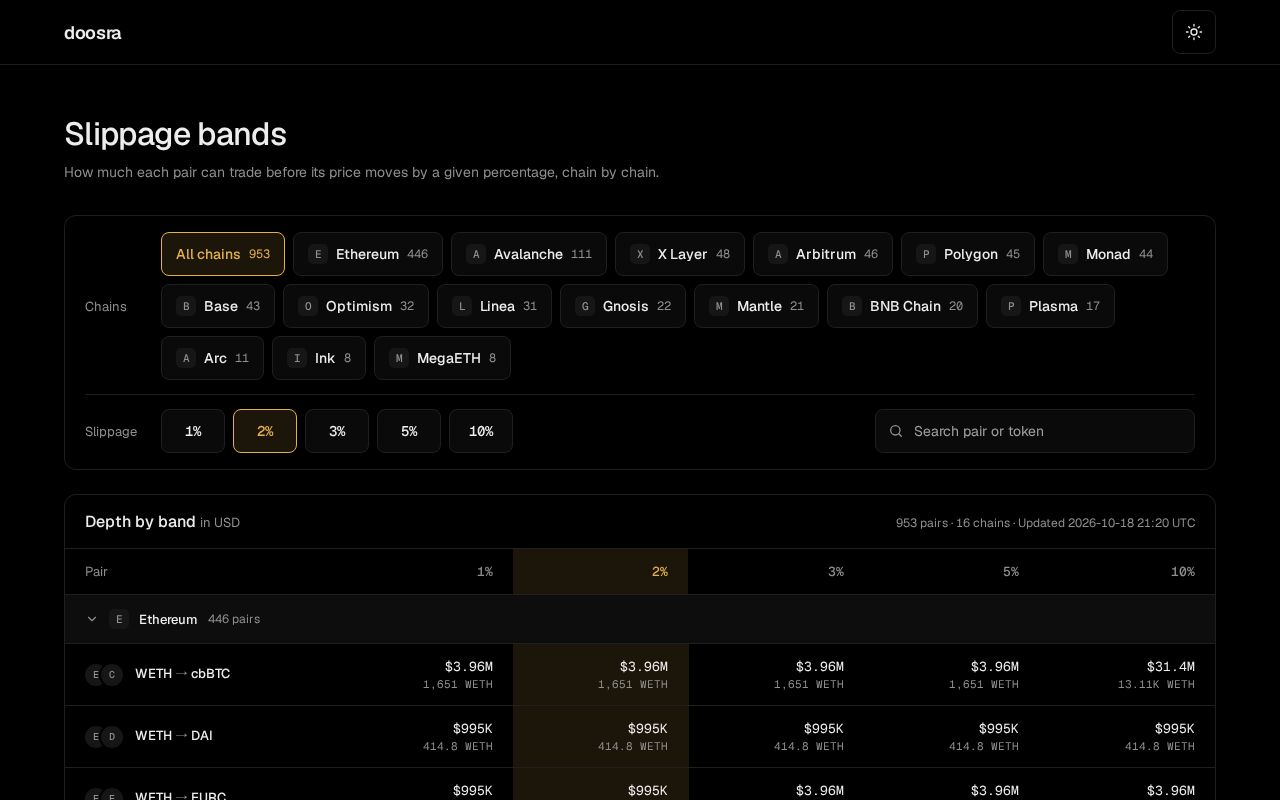Show only Linea chain pairs

494,306
